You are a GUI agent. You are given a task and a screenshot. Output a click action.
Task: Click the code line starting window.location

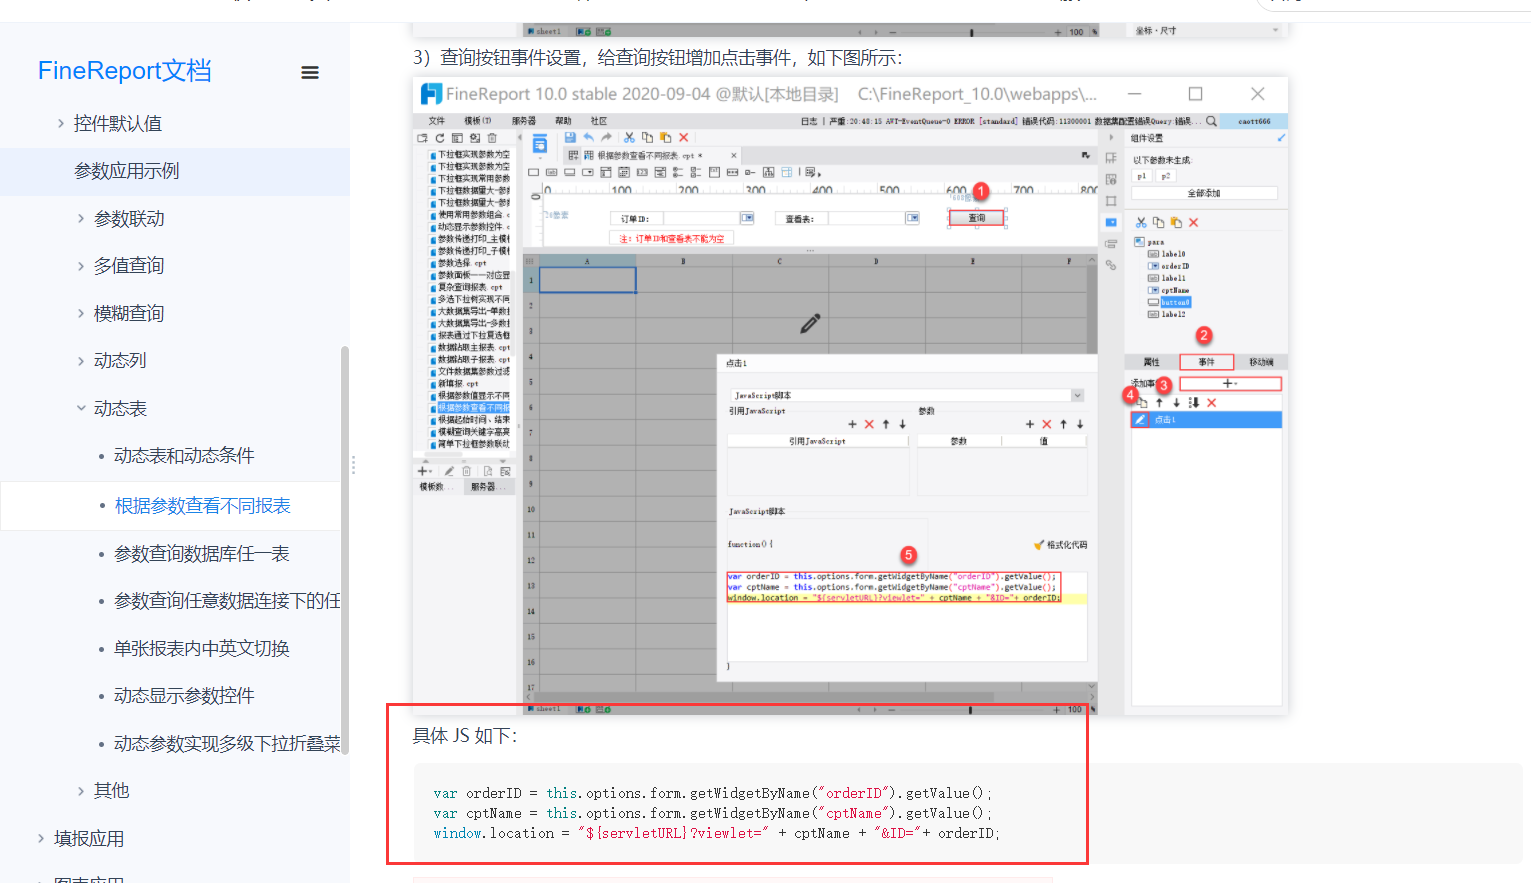click(716, 833)
